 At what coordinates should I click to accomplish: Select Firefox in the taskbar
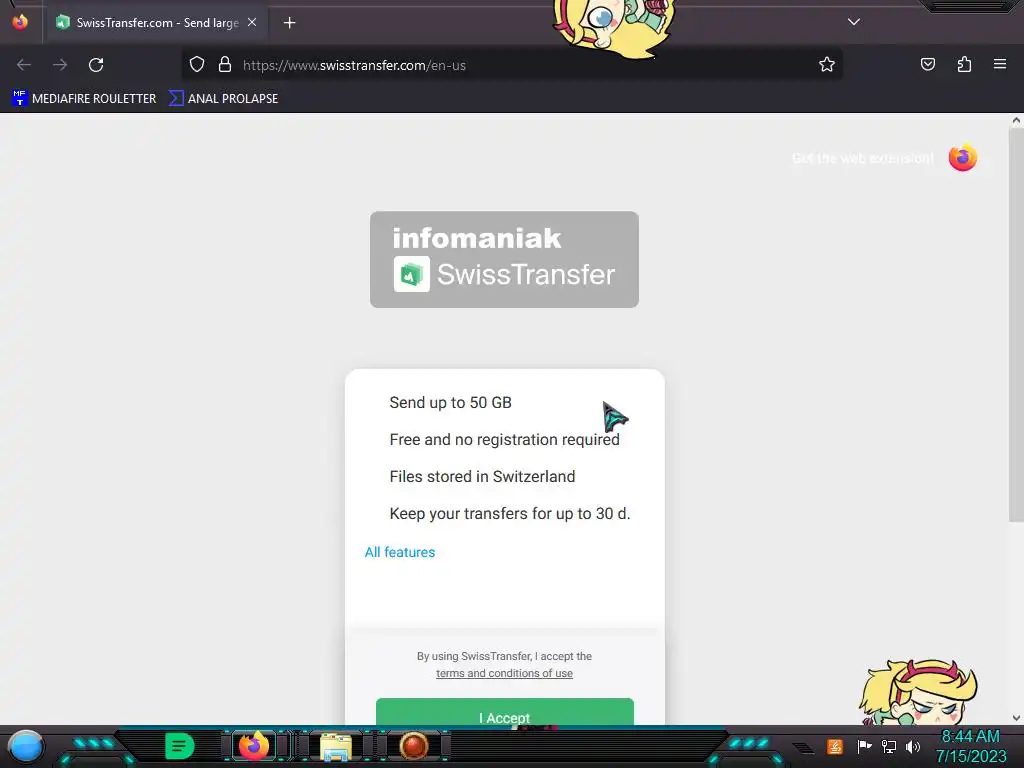click(254, 745)
